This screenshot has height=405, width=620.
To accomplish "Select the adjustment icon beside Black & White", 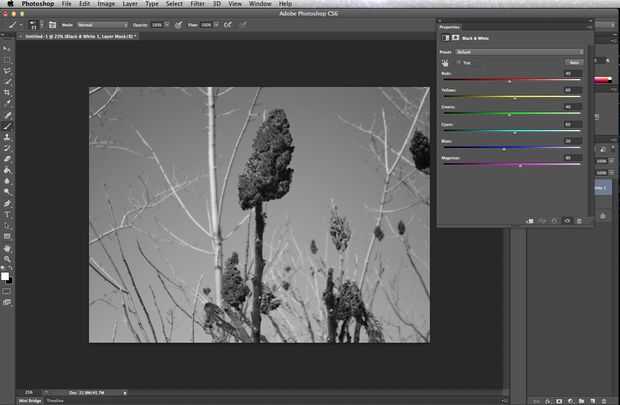I will coord(446,38).
